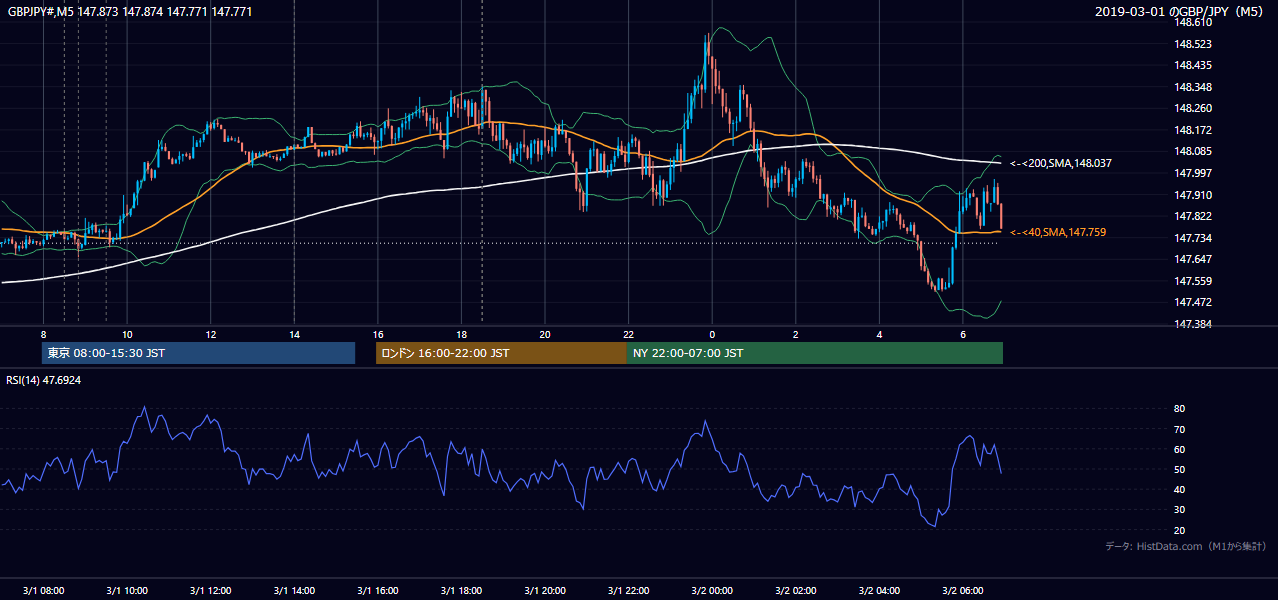Select the 3/1 18:00 date label

pyautogui.click(x=461, y=591)
